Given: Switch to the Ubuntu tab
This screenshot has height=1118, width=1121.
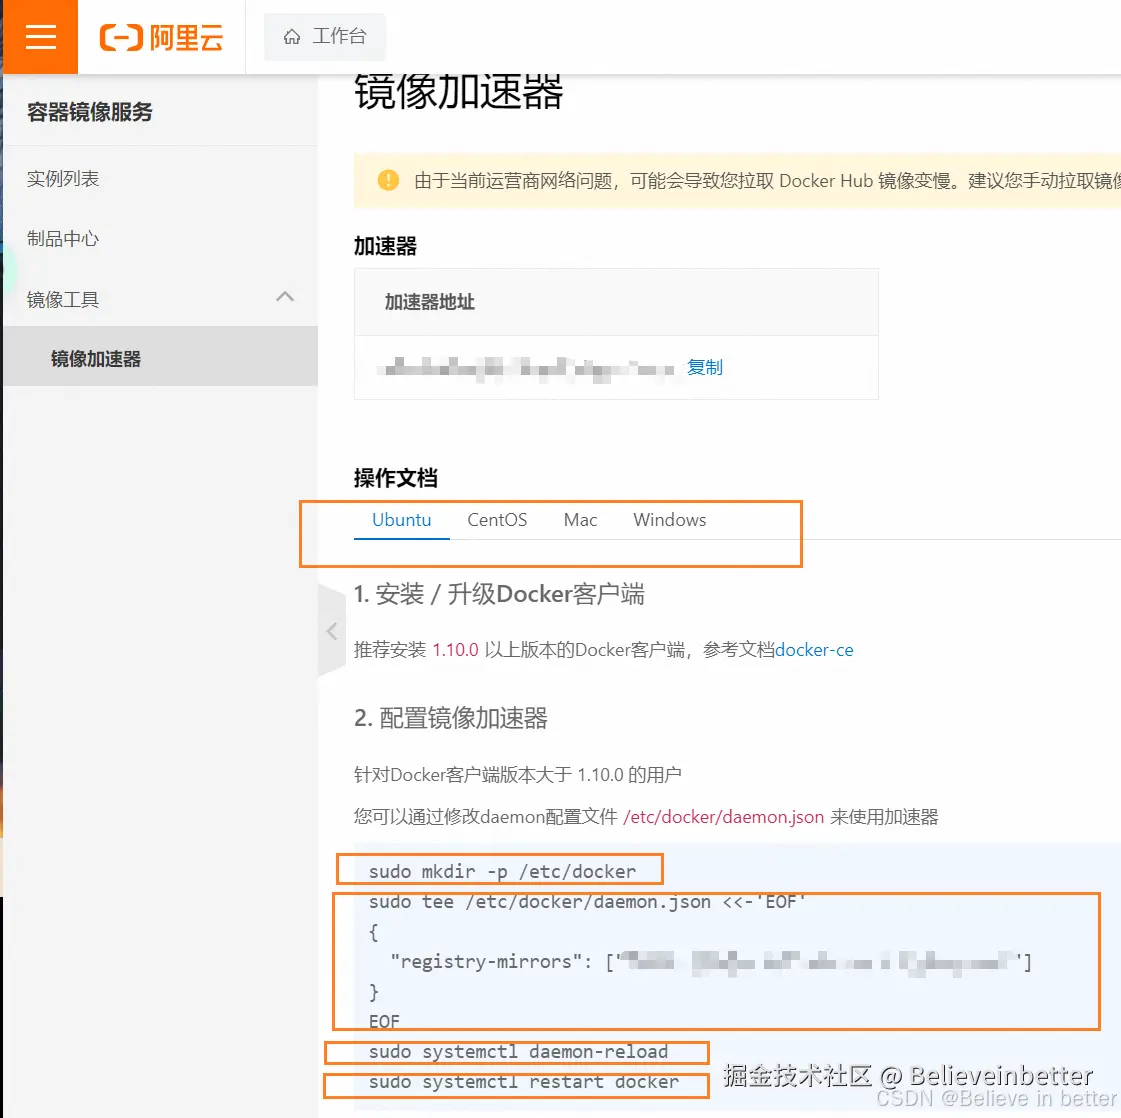Looking at the screenshot, I should [401, 520].
